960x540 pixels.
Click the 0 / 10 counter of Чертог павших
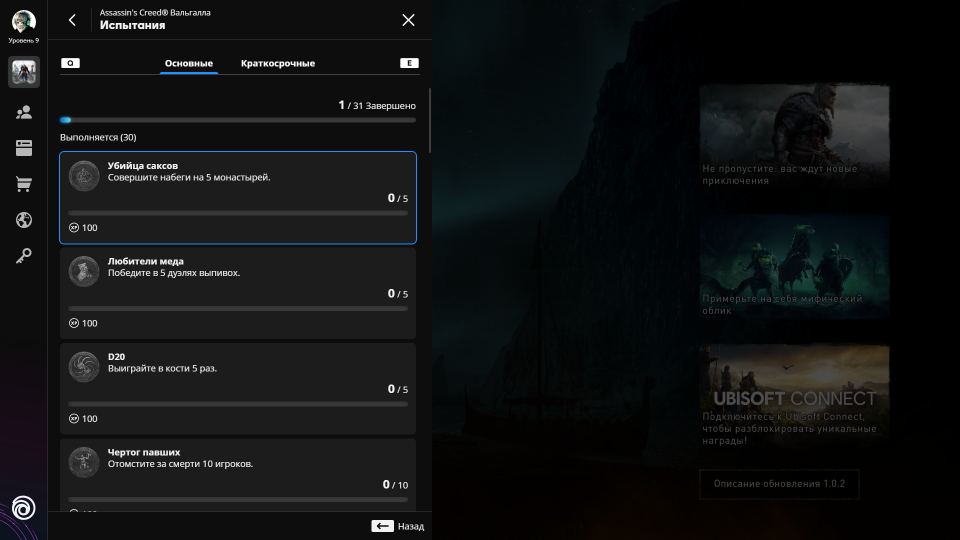pyautogui.click(x=395, y=484)
